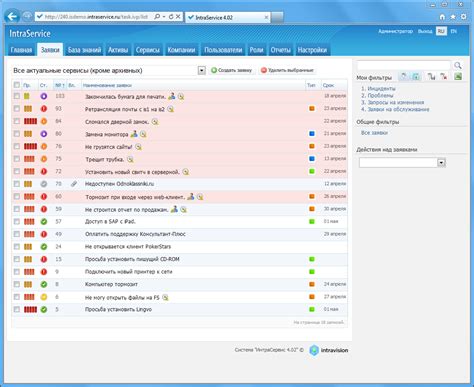Click clock icon after 'Не могу открыть файлы на FS'
The width and height of the screenshot is (474, 387).
coord(165,297)
